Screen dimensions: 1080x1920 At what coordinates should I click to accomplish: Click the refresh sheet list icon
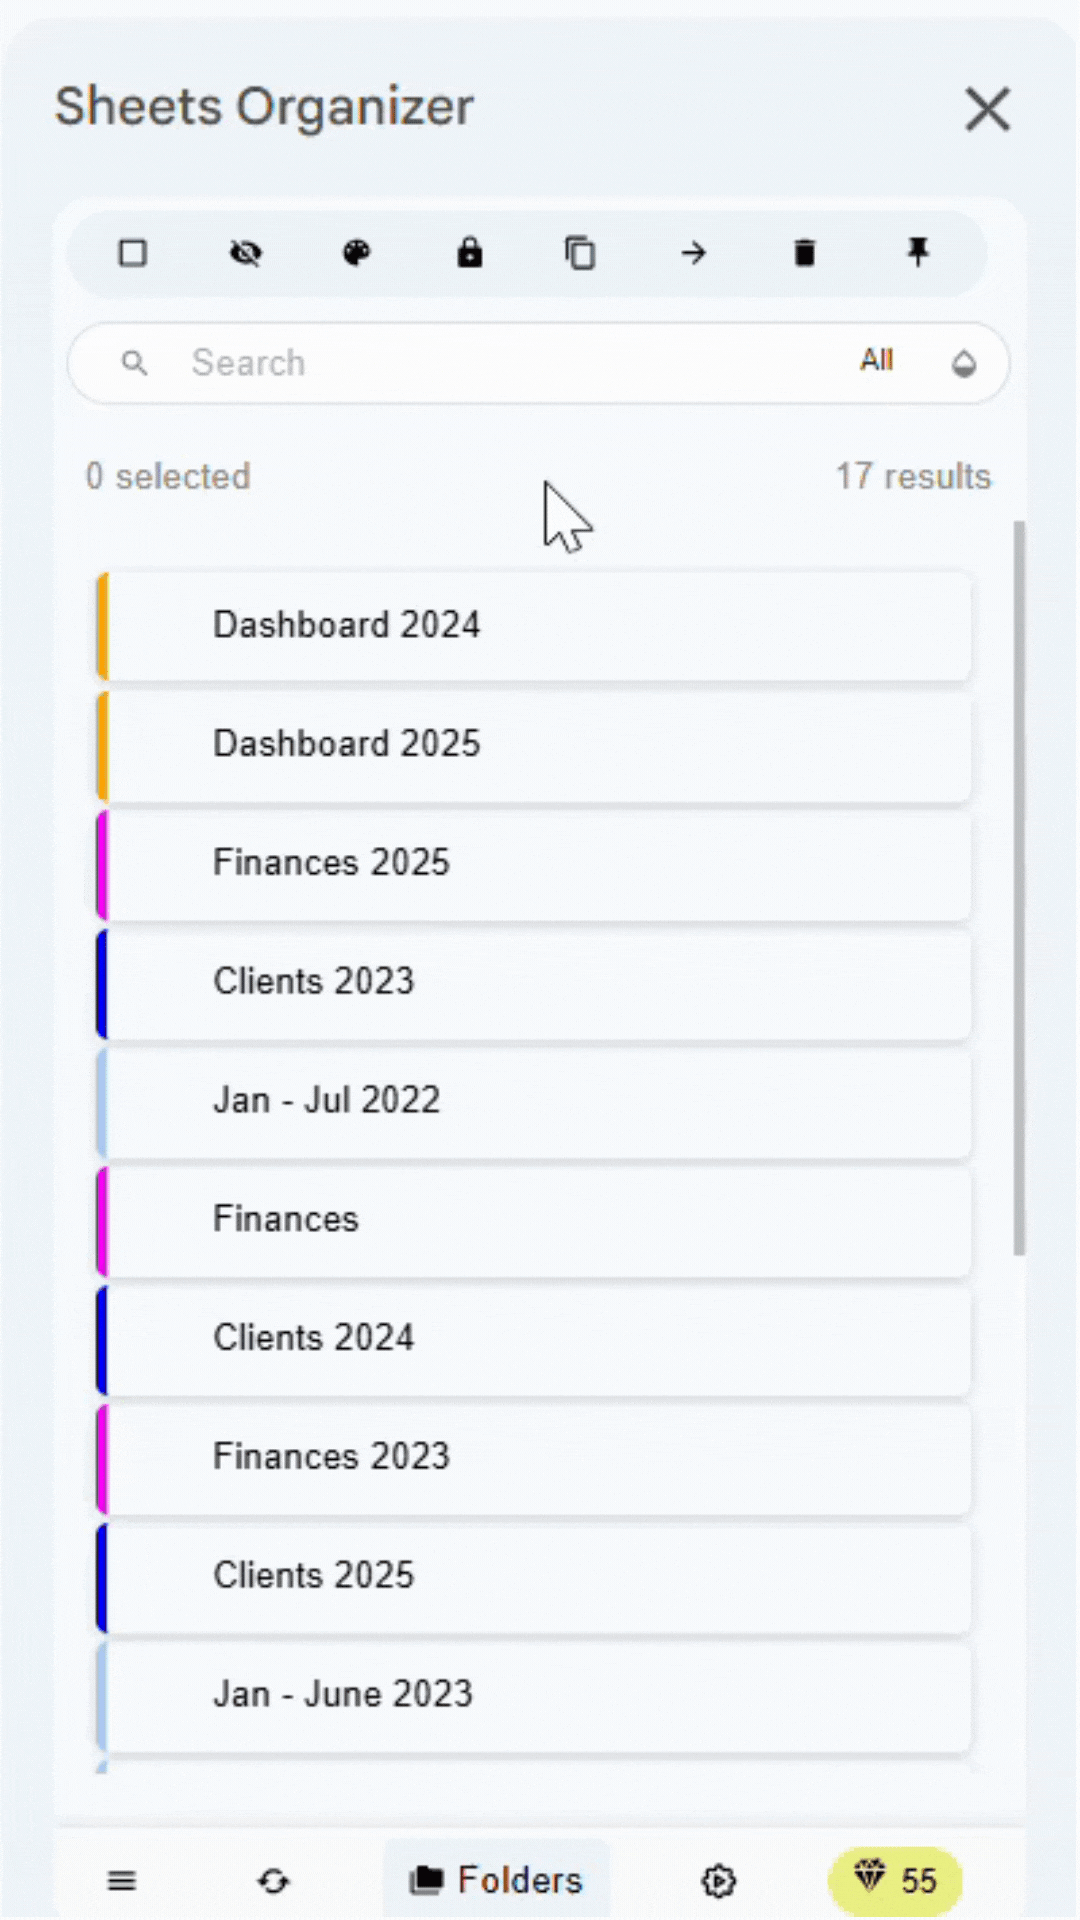pos(275,1881)
